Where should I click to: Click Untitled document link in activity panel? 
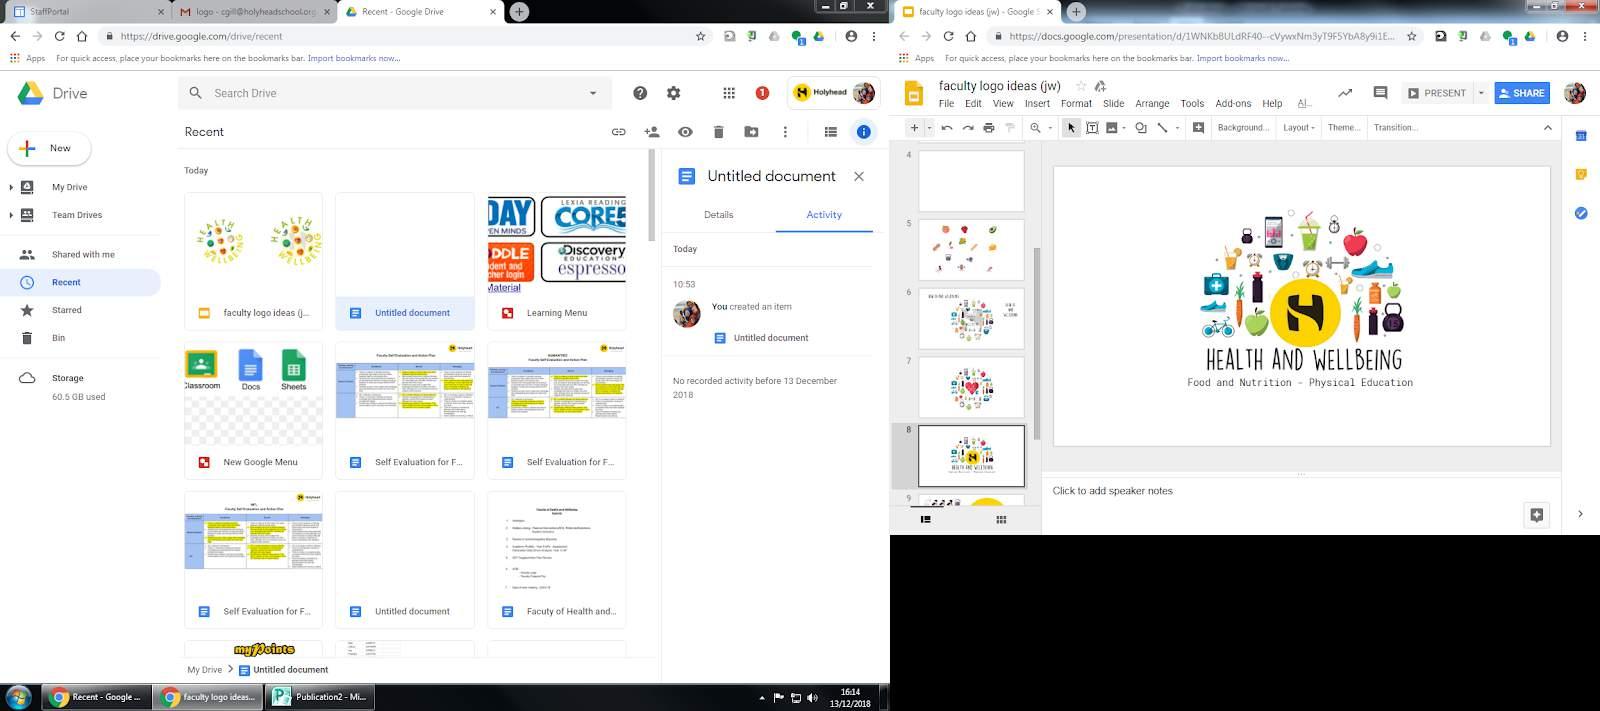click(771, 338)
